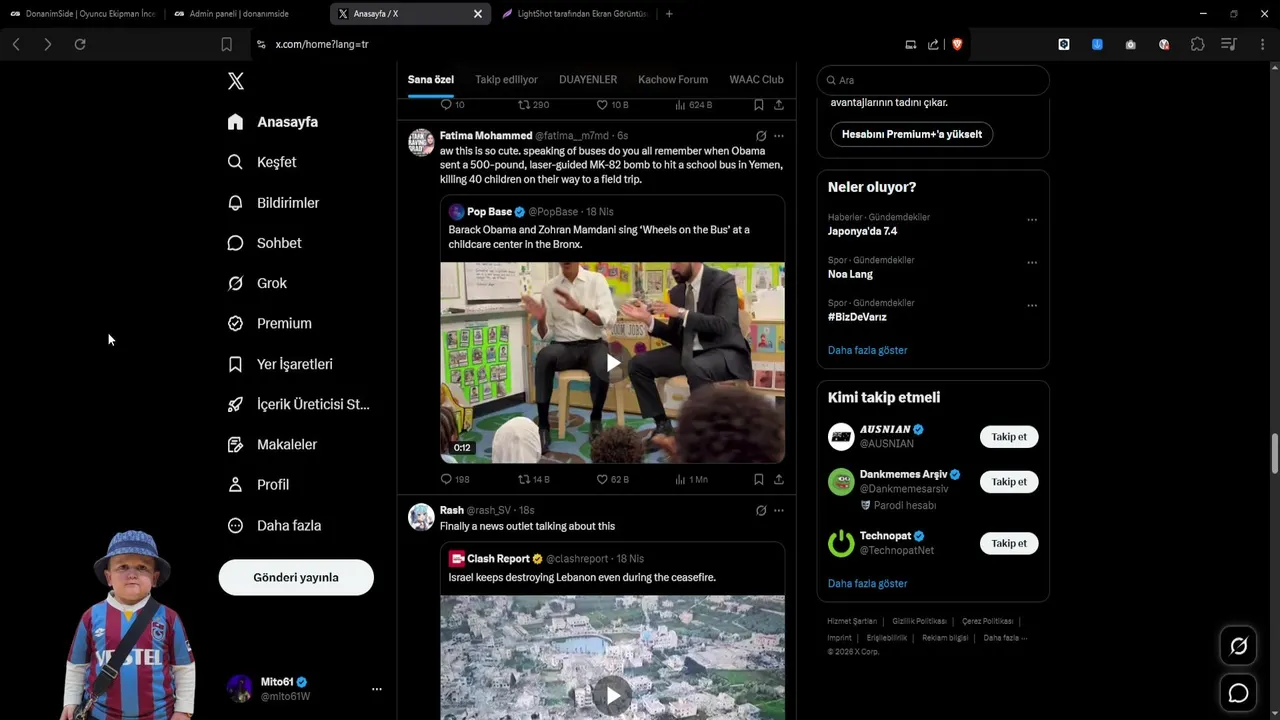Open floating chat messages button
The width and height of the screenshot is (1280, 720).
(1238, 693)
